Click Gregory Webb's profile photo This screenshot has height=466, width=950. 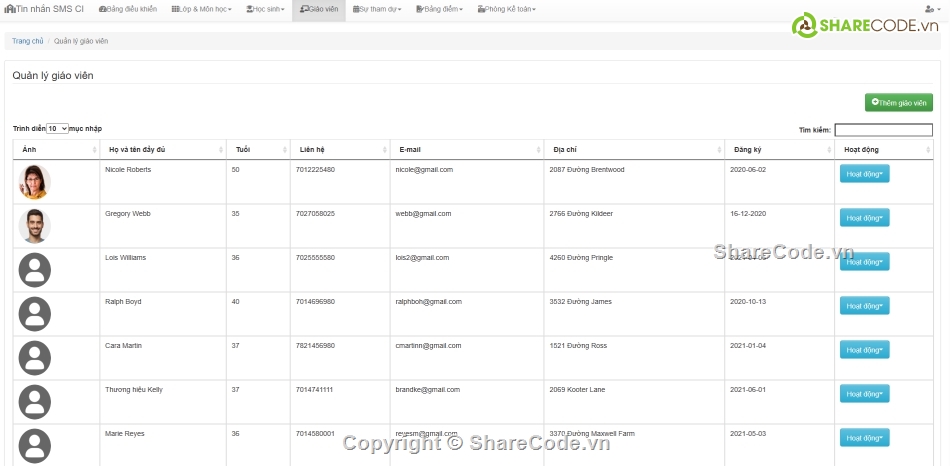pyautogui.click(x=35, y=226)
